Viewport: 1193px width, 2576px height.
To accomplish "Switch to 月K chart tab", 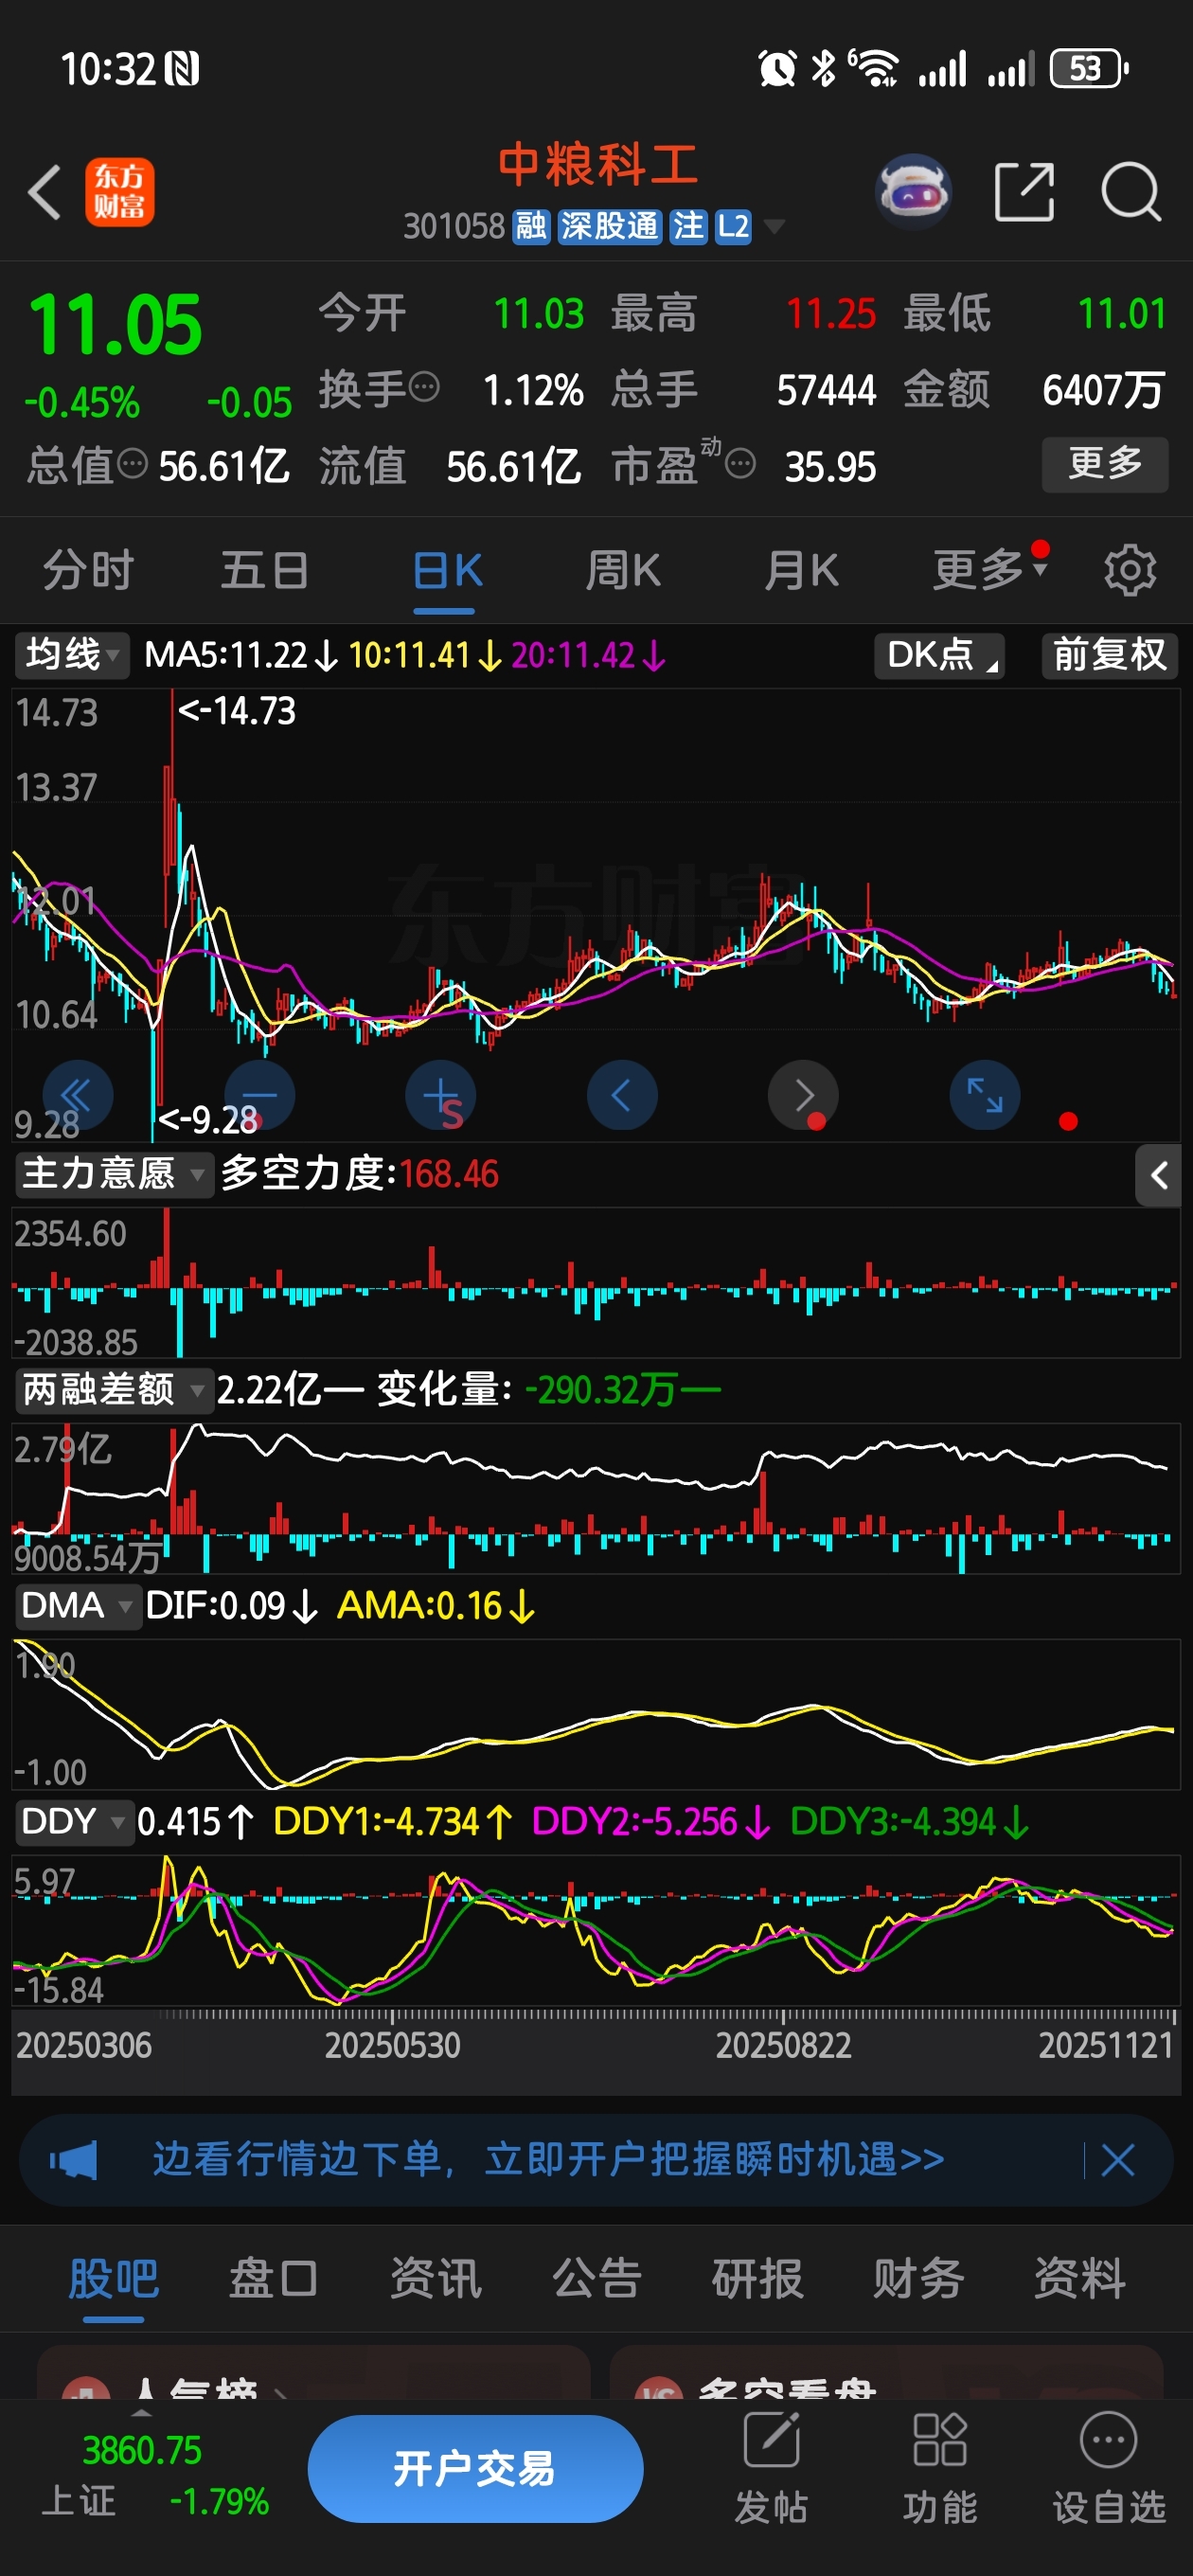I will point(801,570).
